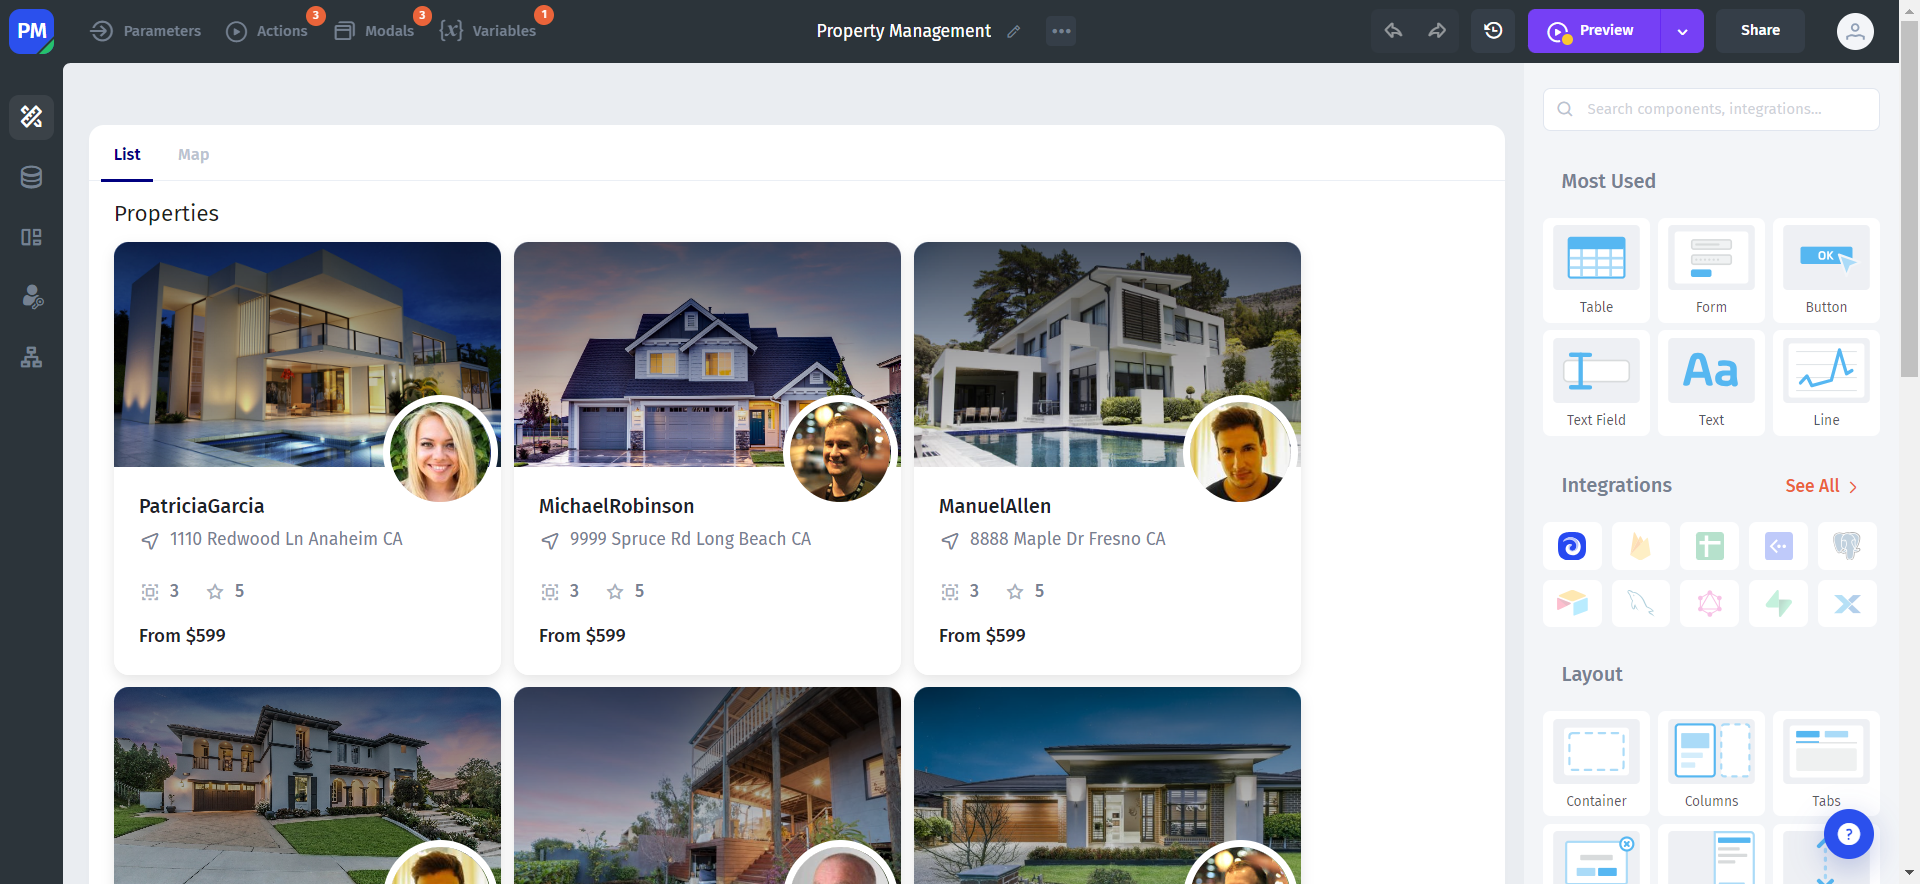
Task: Open the user profile avatar menu
Action: point(1855,31)
